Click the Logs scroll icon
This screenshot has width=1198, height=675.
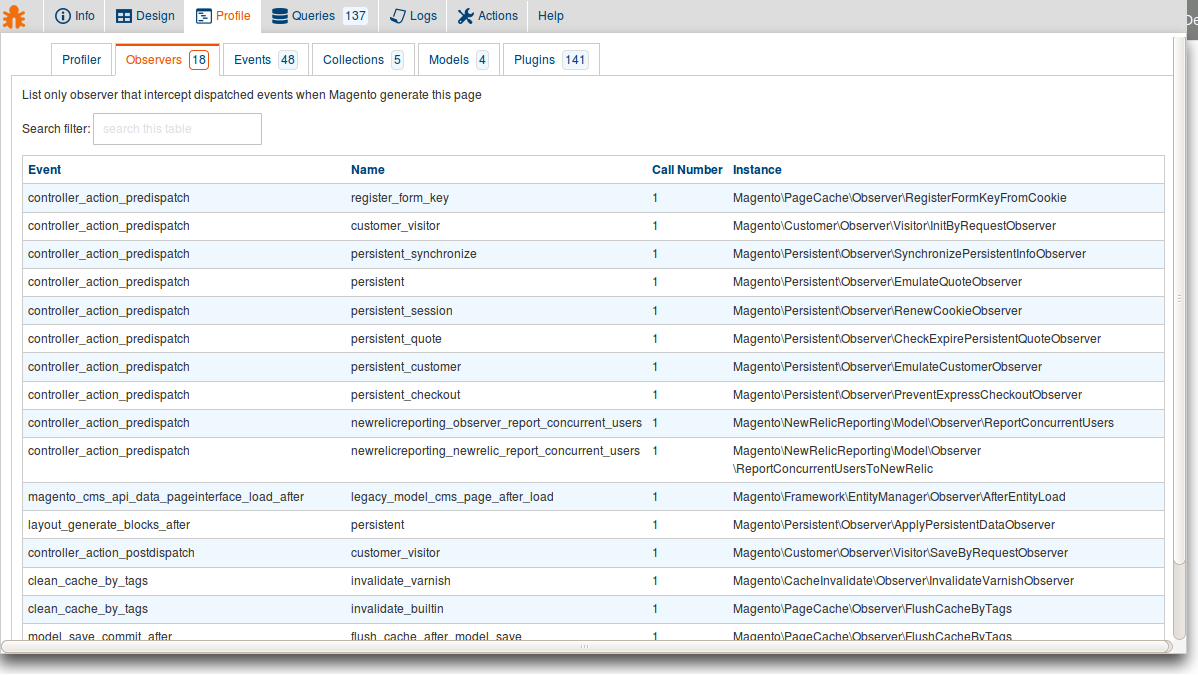(397, 16)
